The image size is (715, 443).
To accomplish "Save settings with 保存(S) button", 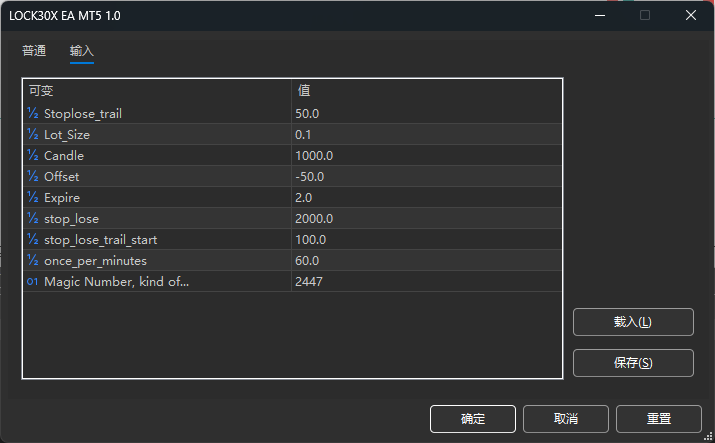I will (633, 363).
